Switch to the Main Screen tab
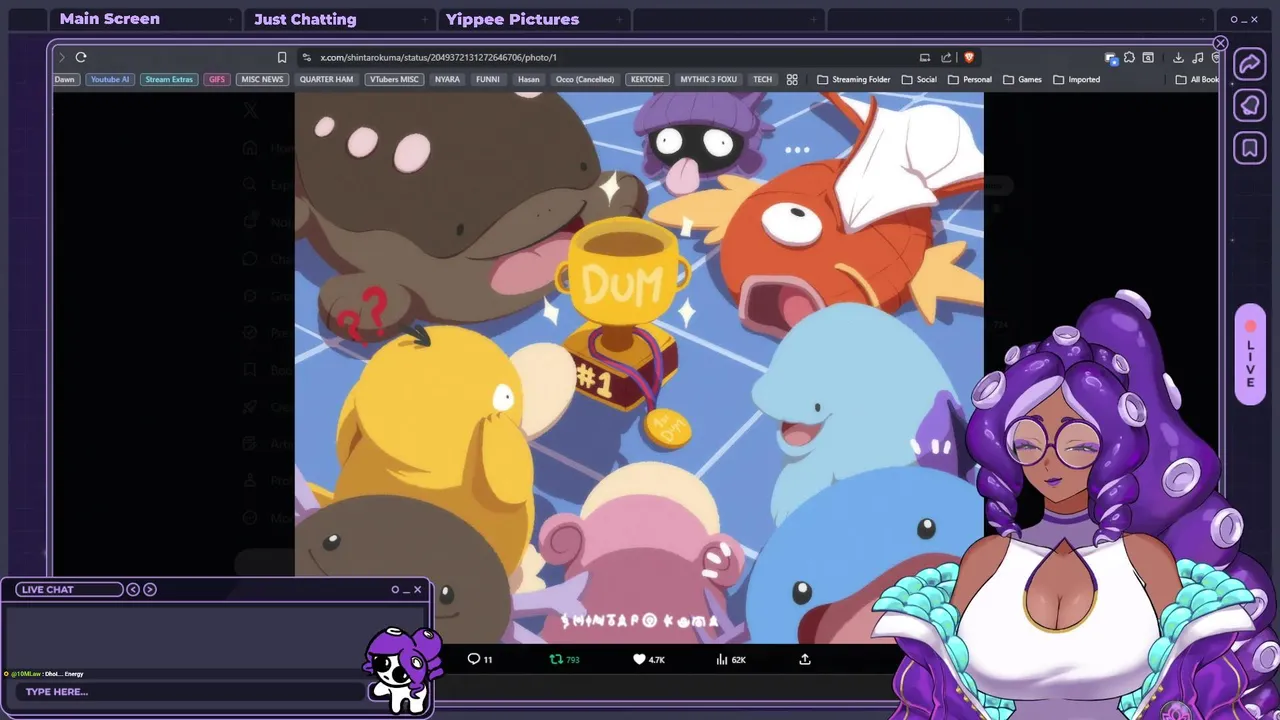 pyautogui.click(x=145, y=19)
